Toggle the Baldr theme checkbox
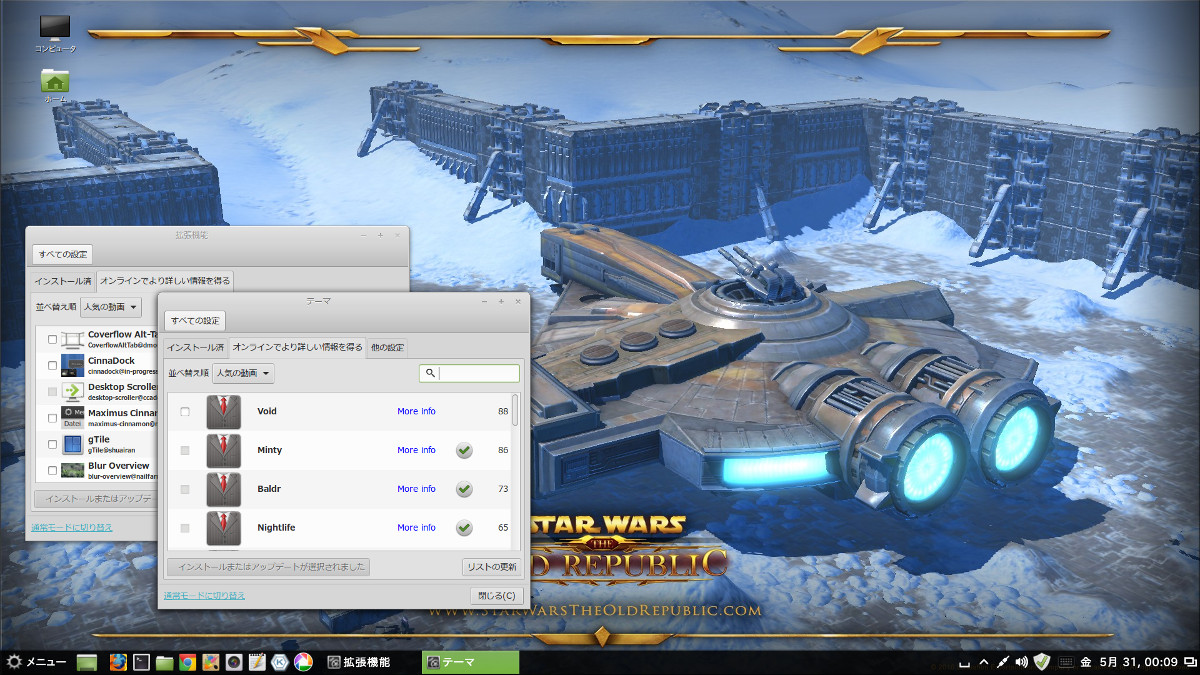 [x=185, y=489]
